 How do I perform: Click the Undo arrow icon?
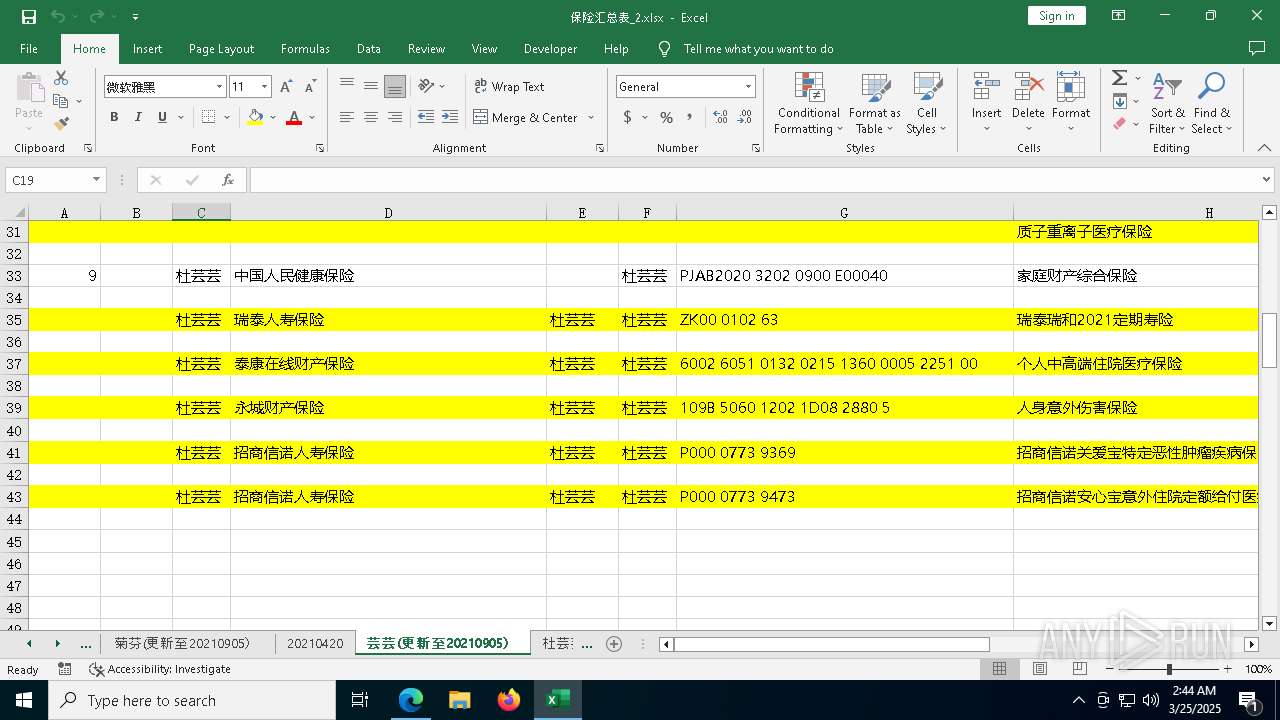coord(58,17)
